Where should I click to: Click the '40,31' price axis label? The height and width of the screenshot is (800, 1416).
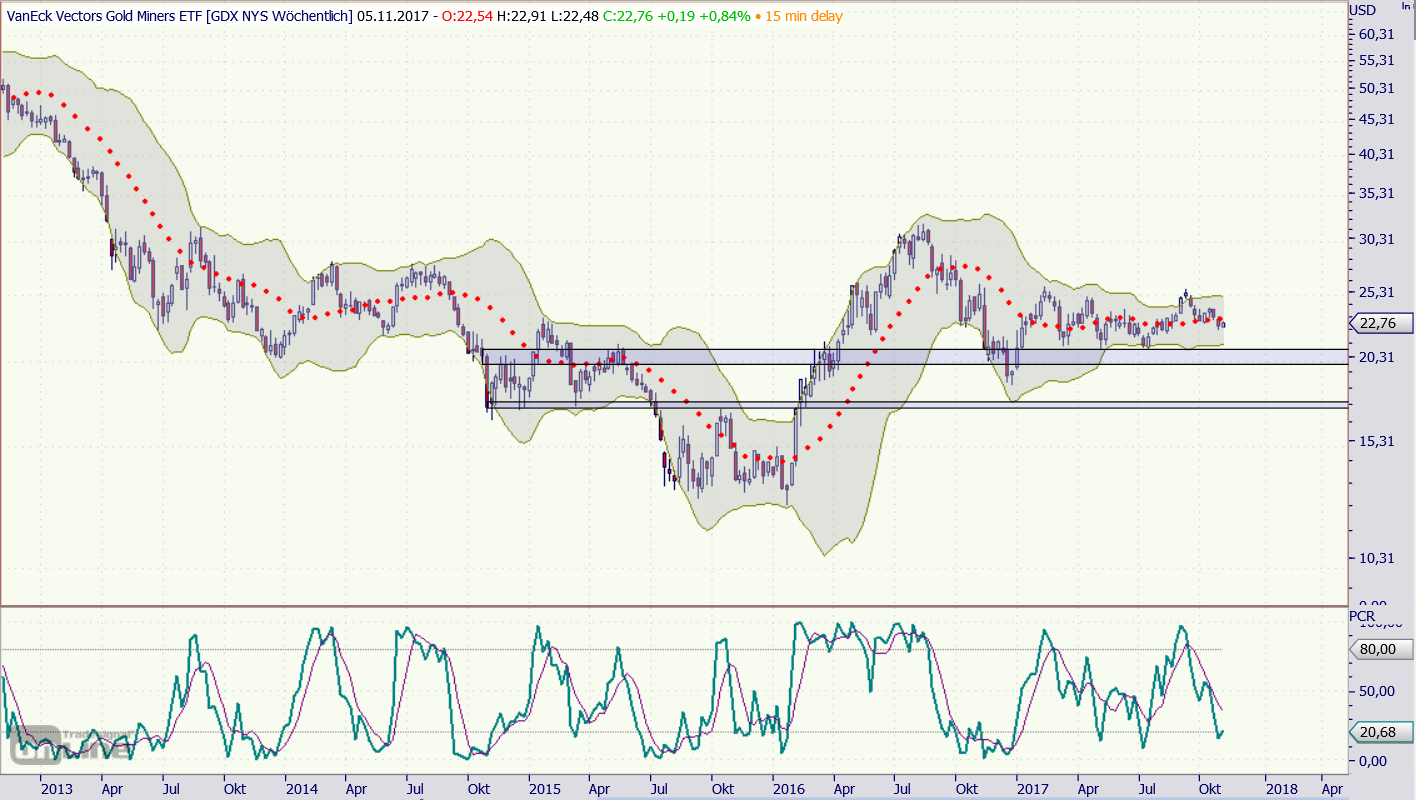1376,154
